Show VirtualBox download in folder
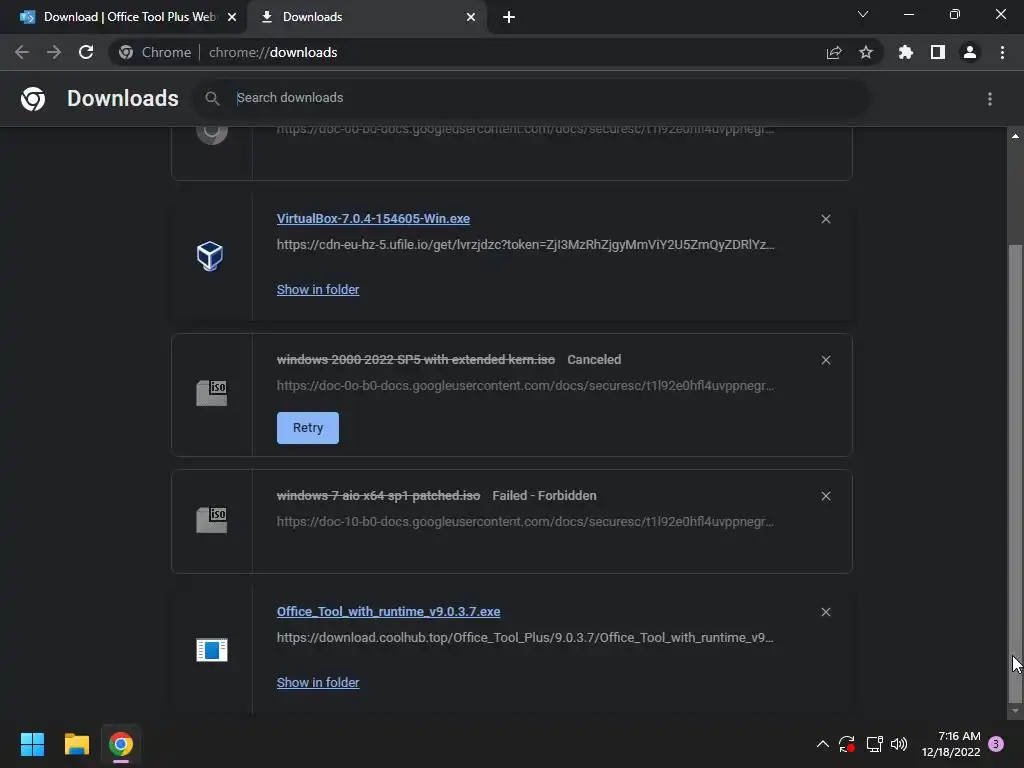The image size is (1024, 768). (318, 289)
